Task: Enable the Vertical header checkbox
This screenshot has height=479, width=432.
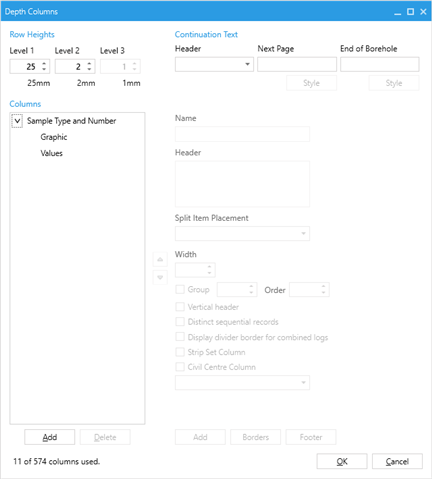Action: [180, 307]
